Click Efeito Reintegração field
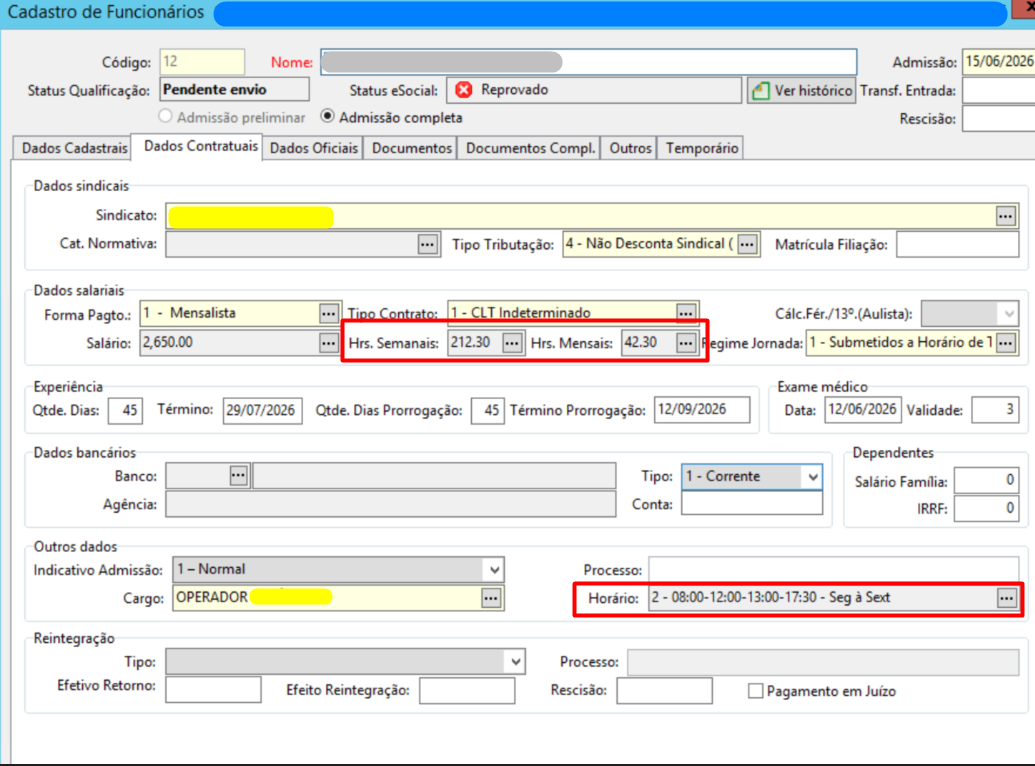1035x766 pixels. tap(467, 691)
